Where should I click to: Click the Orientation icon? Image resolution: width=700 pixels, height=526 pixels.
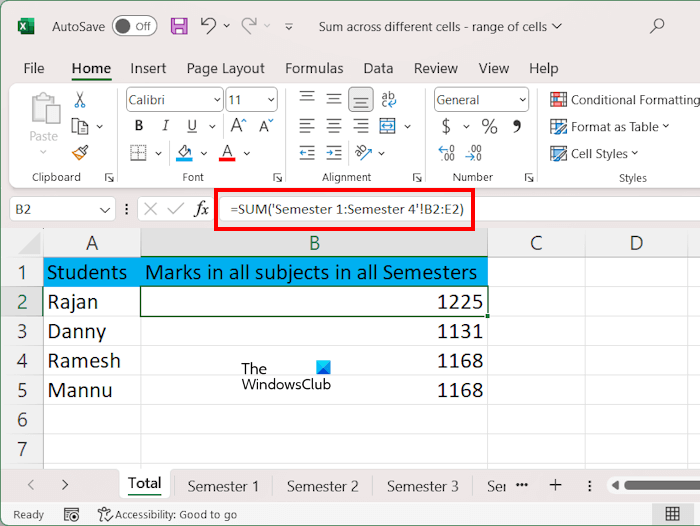[363, 153]
